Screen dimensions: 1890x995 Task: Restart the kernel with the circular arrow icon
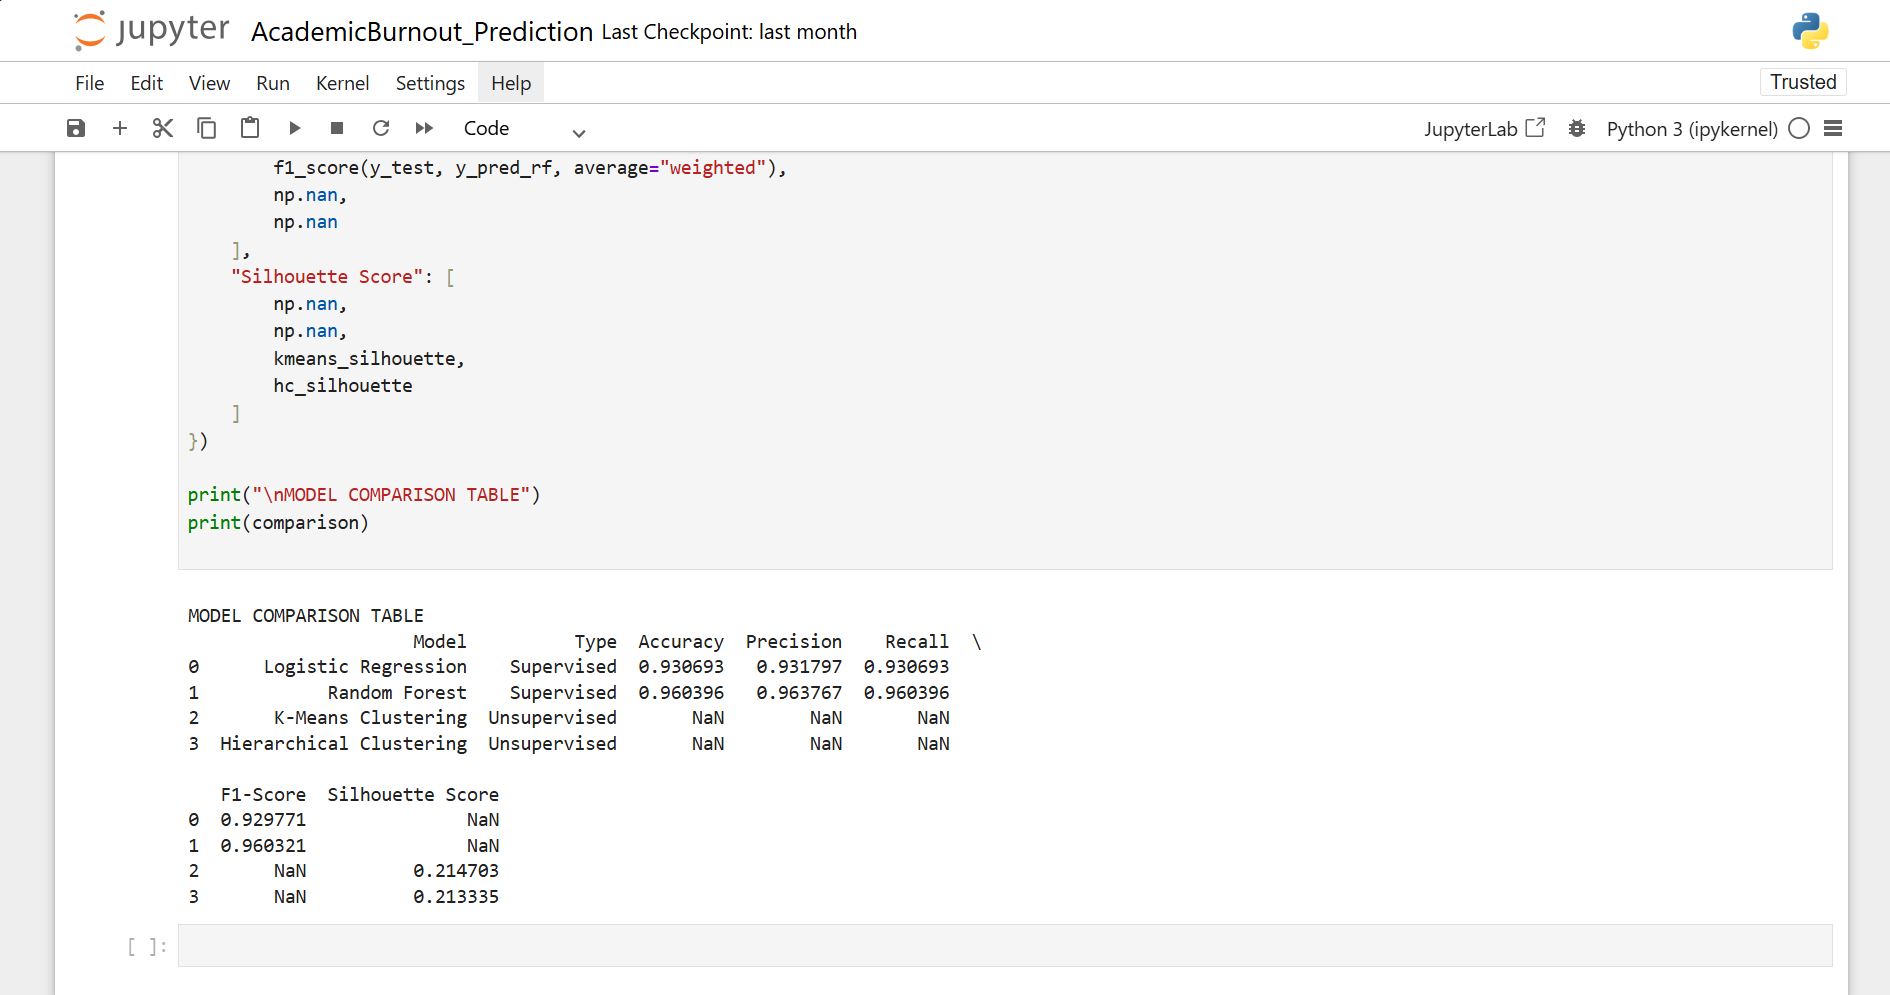click(x=381, y=128)
